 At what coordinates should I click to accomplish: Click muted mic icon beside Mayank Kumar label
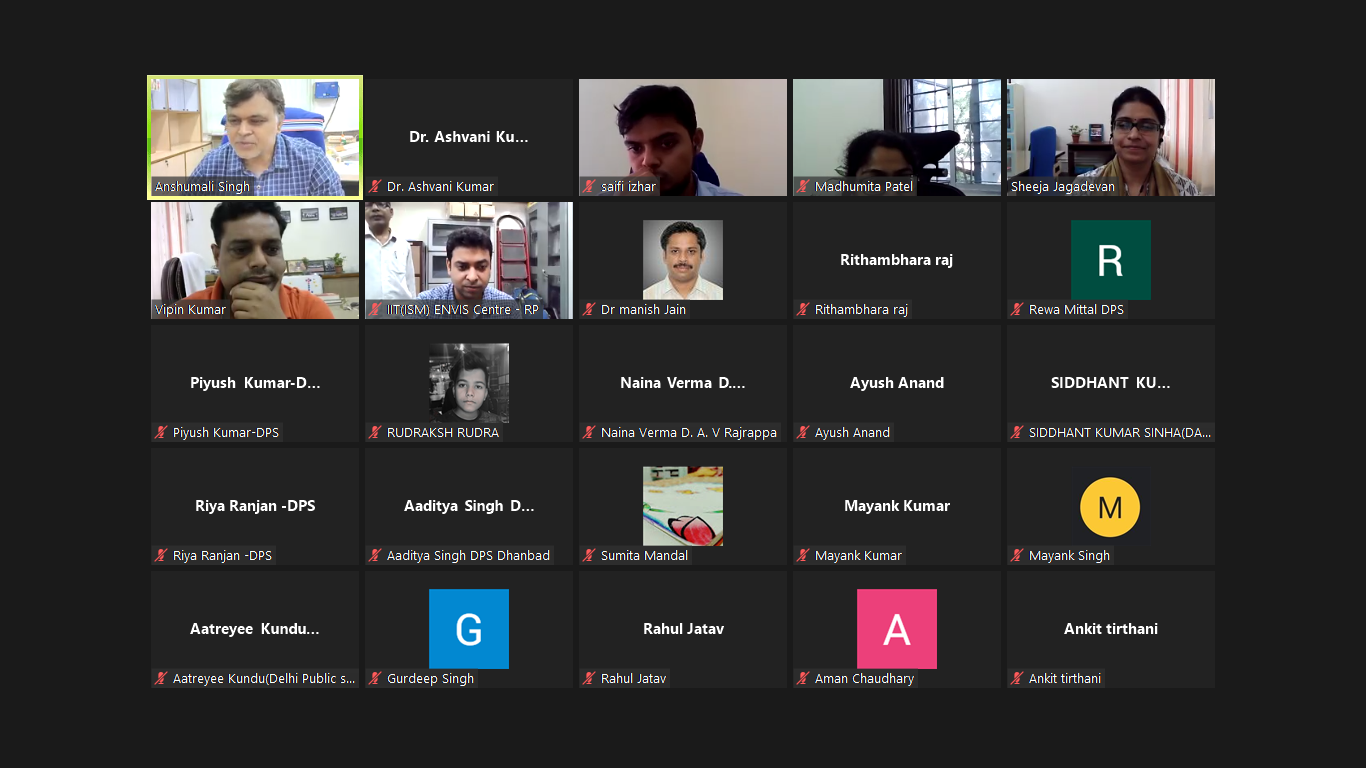[x=803, y=556]
